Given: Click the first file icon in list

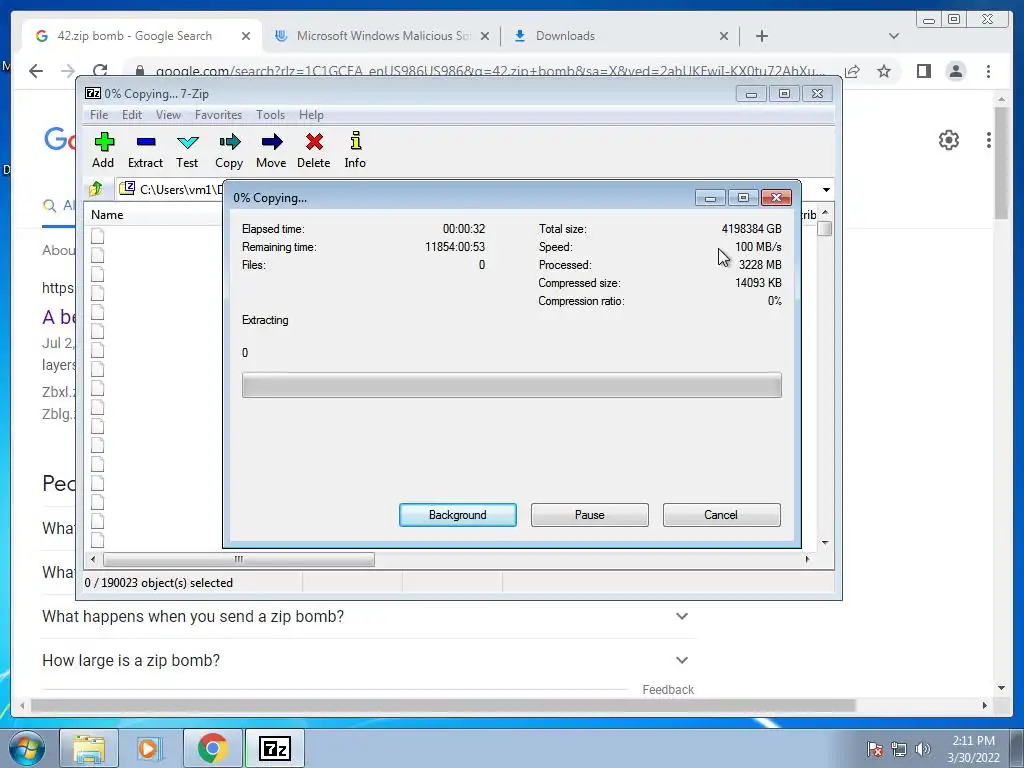Looking at the screenshot, I should (x=98, y=236).
